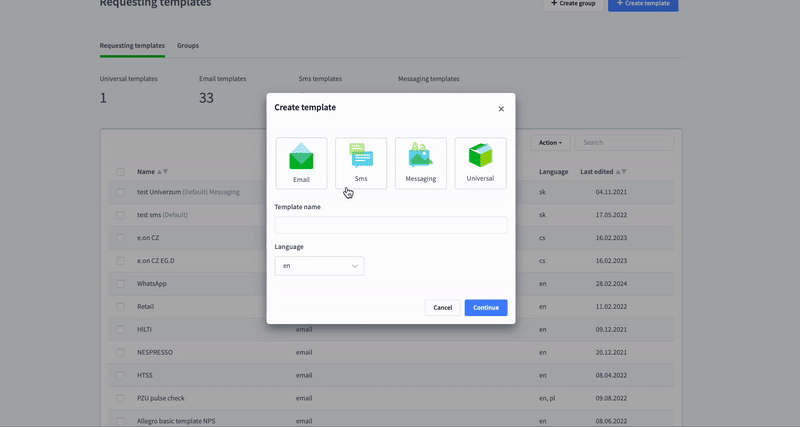Click the Create group button
The height and width of the screenshot is (427, 800).
click(573, 4)
